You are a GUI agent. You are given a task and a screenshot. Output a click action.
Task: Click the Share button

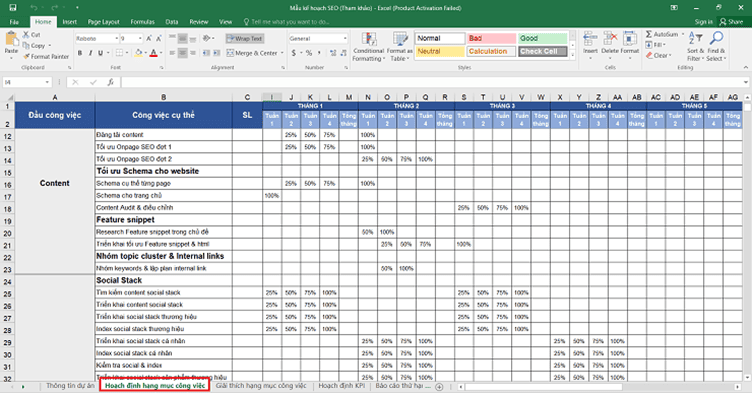tap(731, 22)
